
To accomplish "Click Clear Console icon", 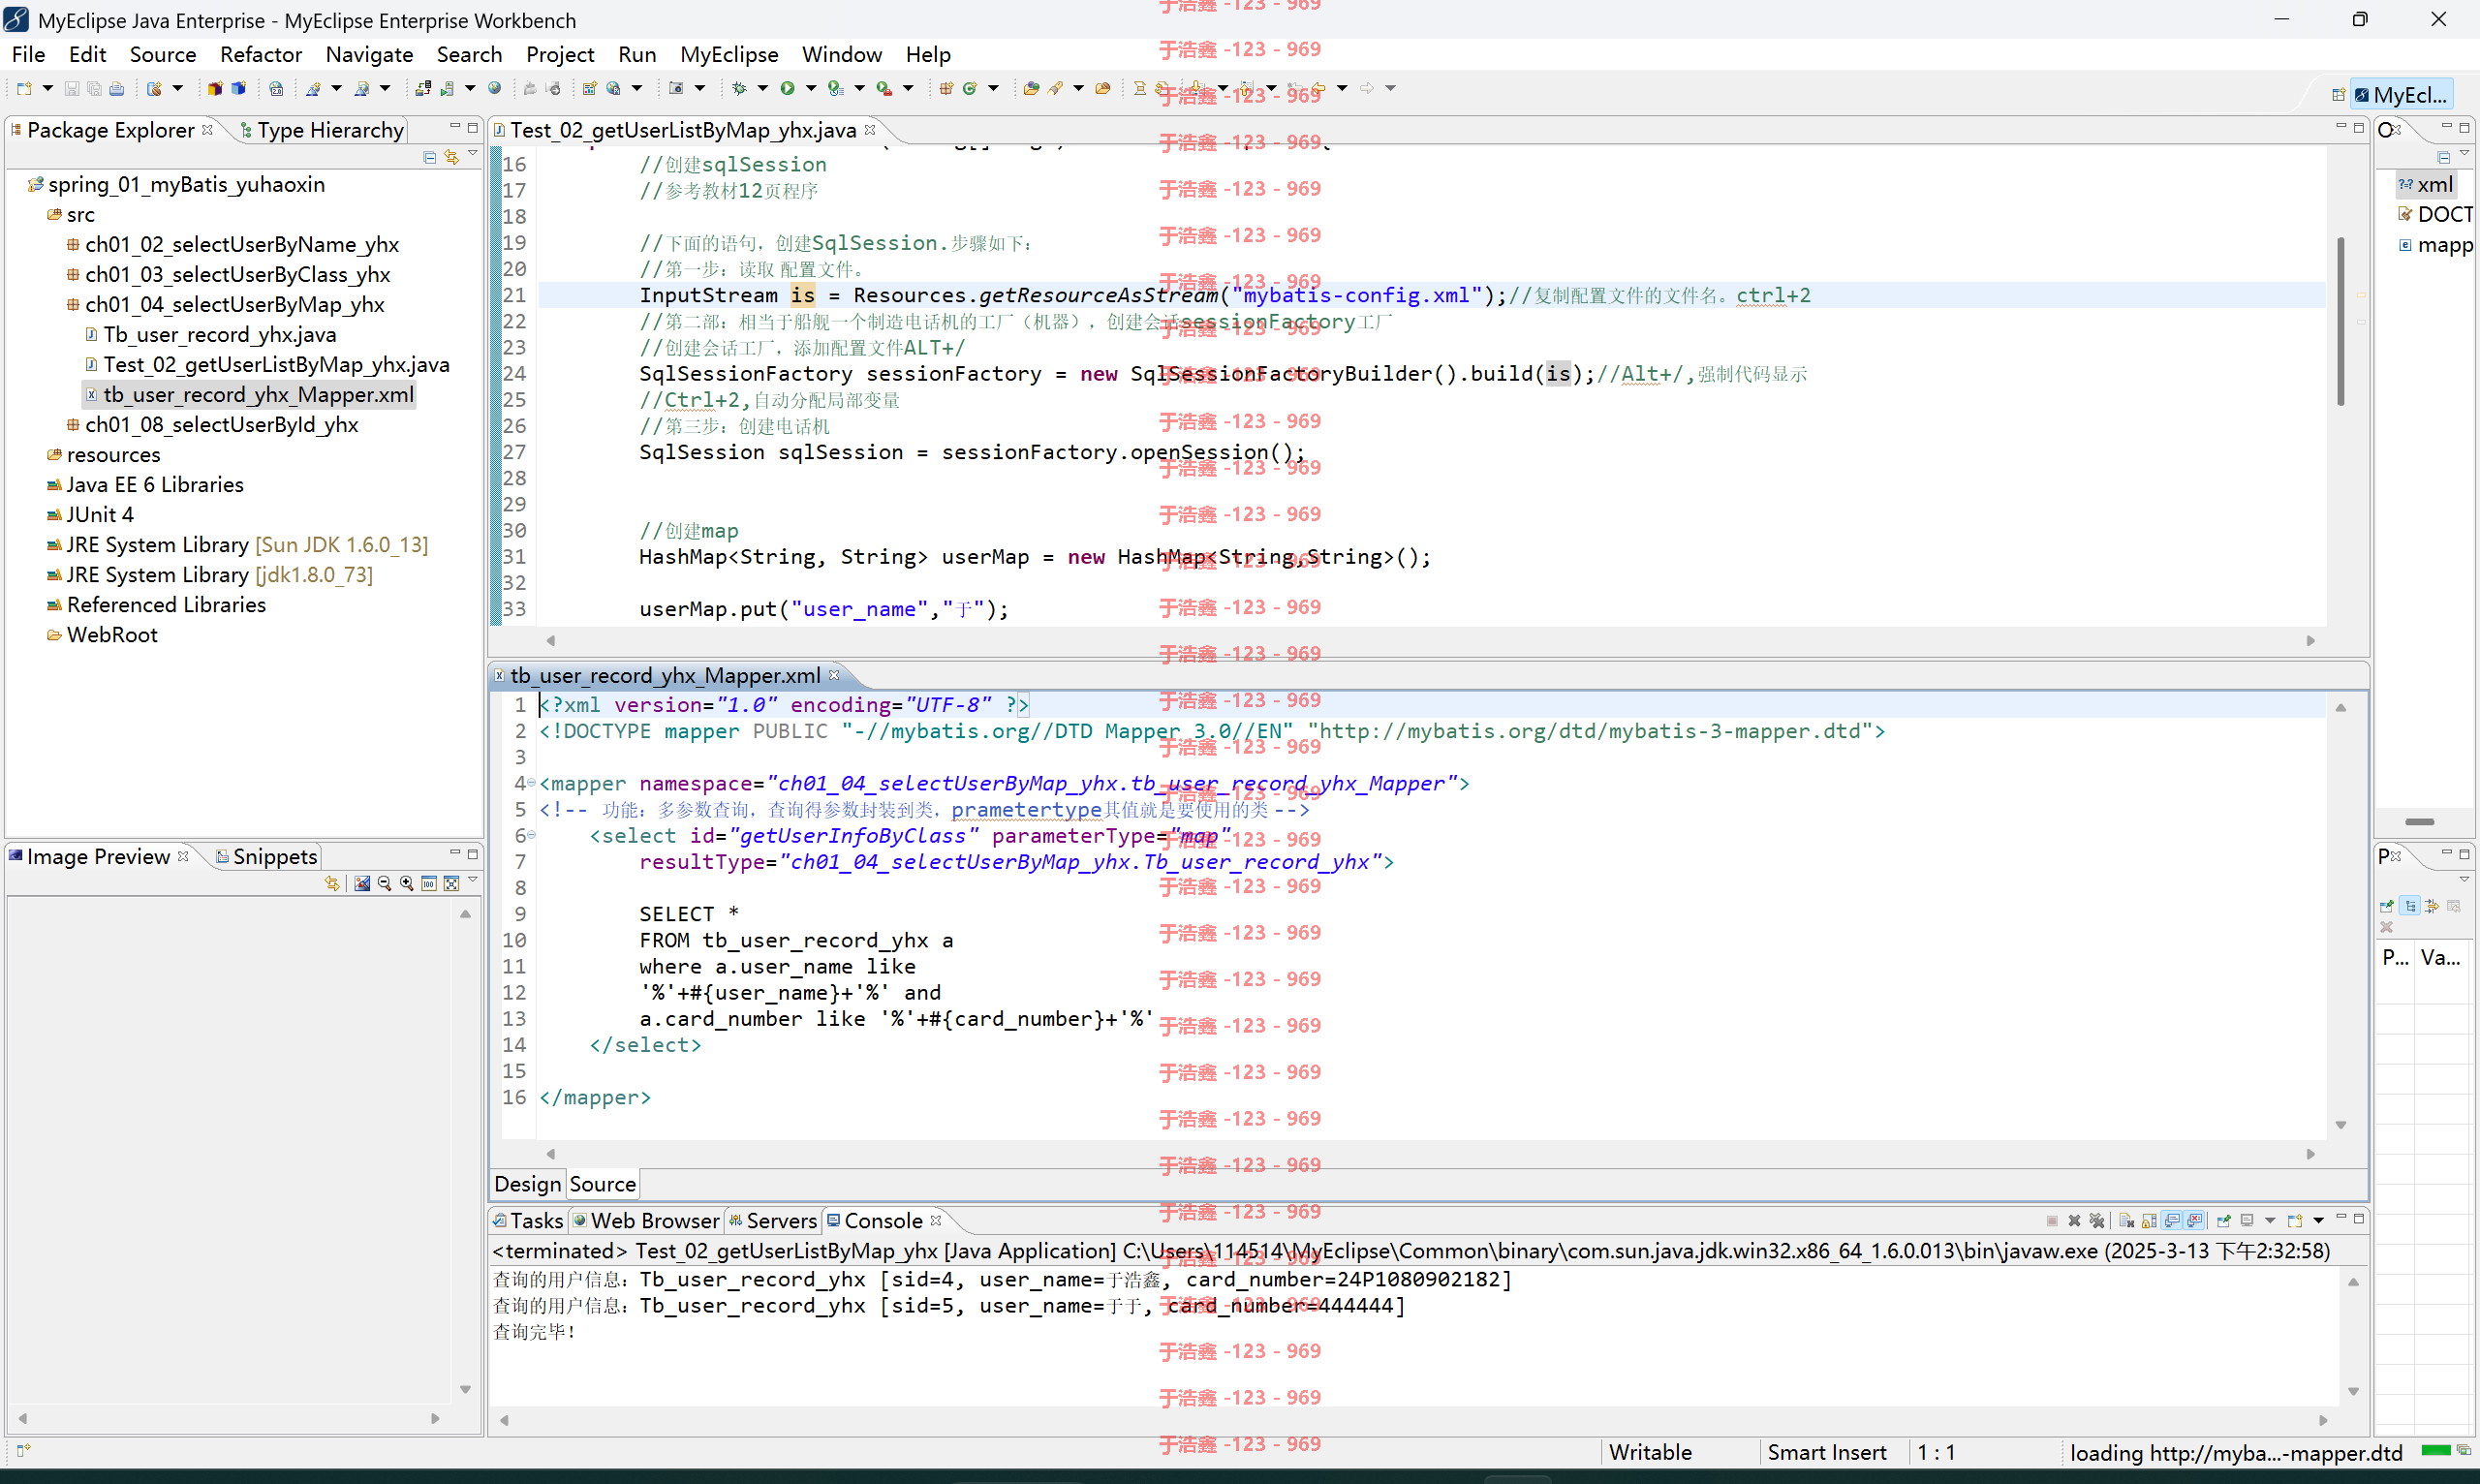I will point(2126,1221).
